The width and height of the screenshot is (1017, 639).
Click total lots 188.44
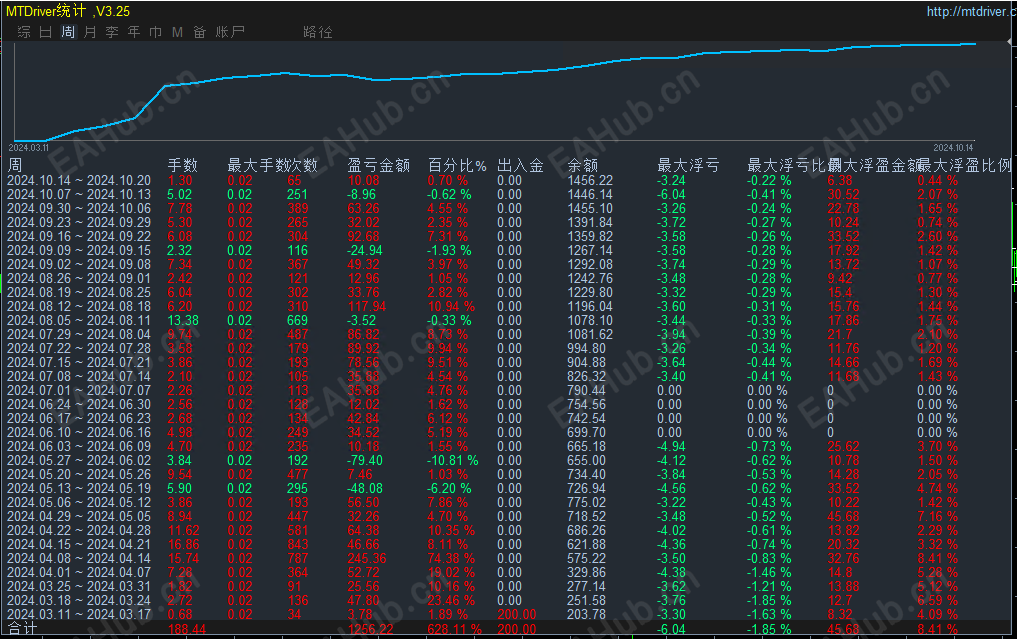[187, 629]
